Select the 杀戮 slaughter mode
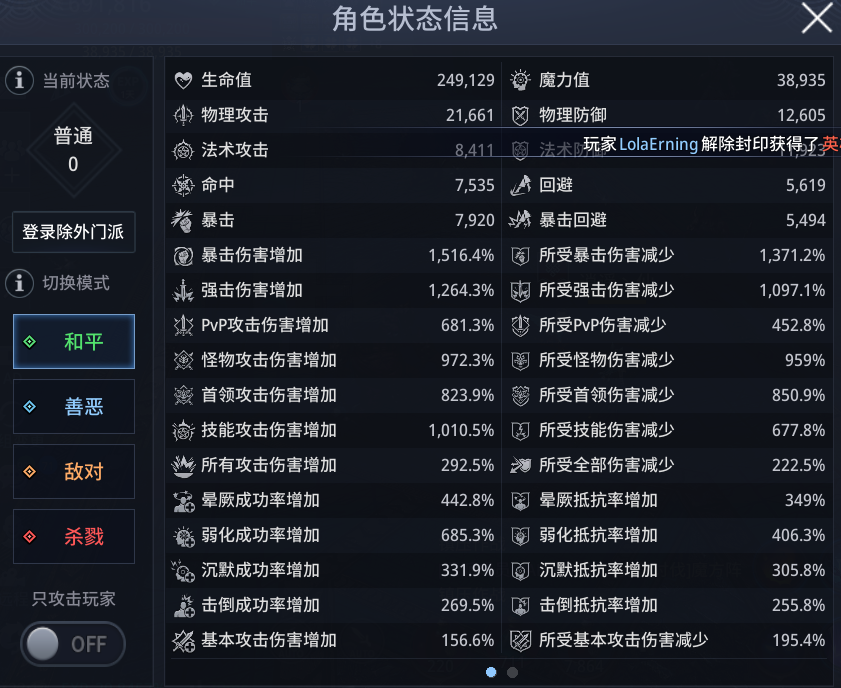 [73, 536]
